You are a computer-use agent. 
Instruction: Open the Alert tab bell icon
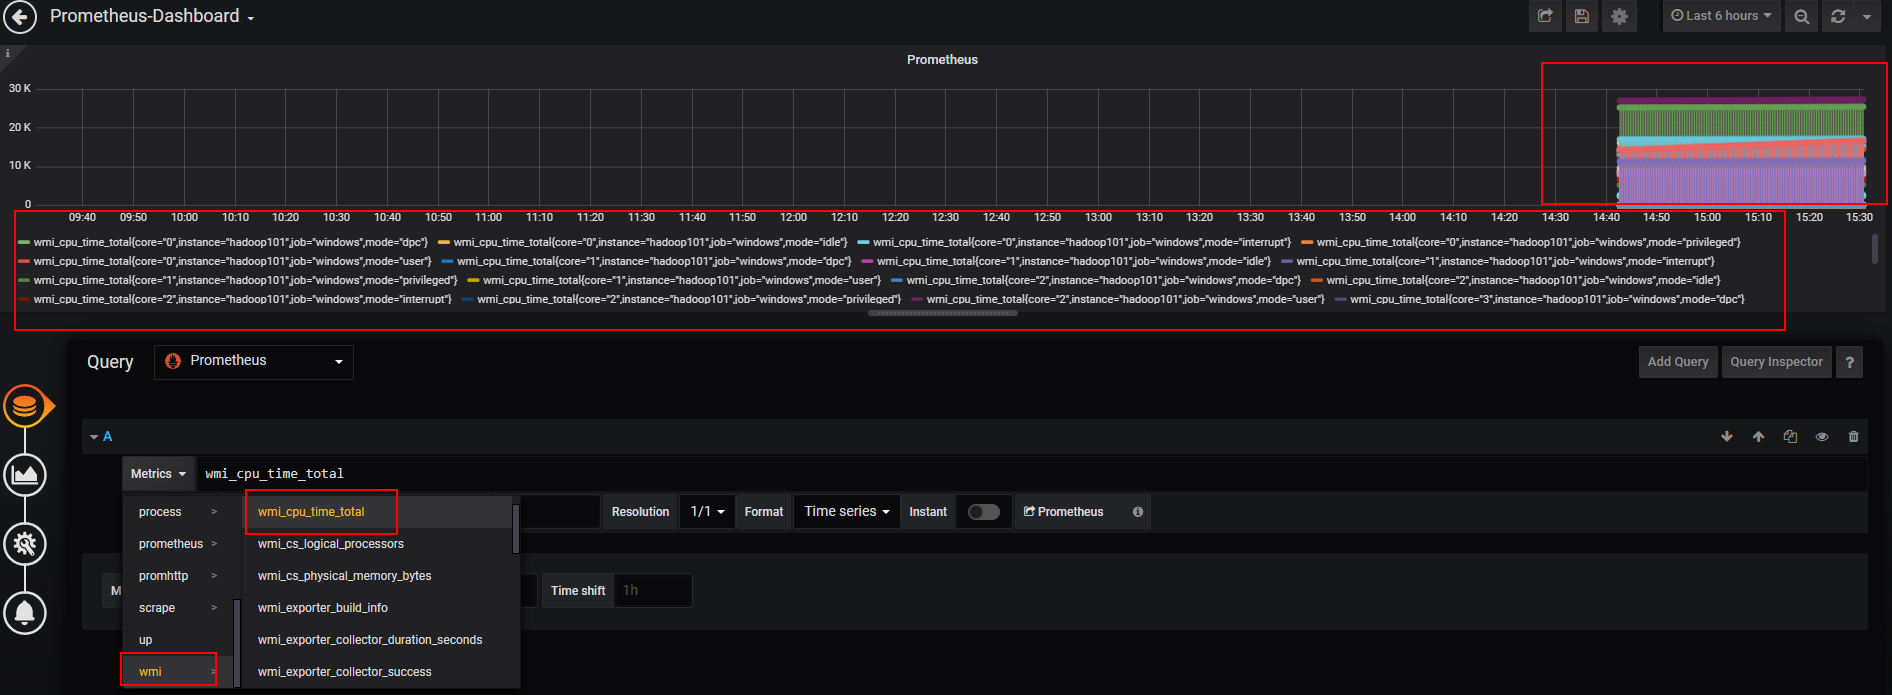25,612
